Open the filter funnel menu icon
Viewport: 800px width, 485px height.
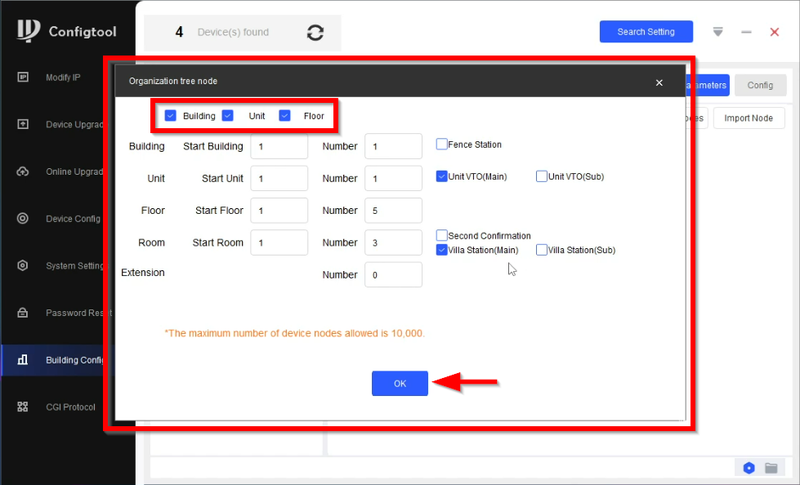718,32
